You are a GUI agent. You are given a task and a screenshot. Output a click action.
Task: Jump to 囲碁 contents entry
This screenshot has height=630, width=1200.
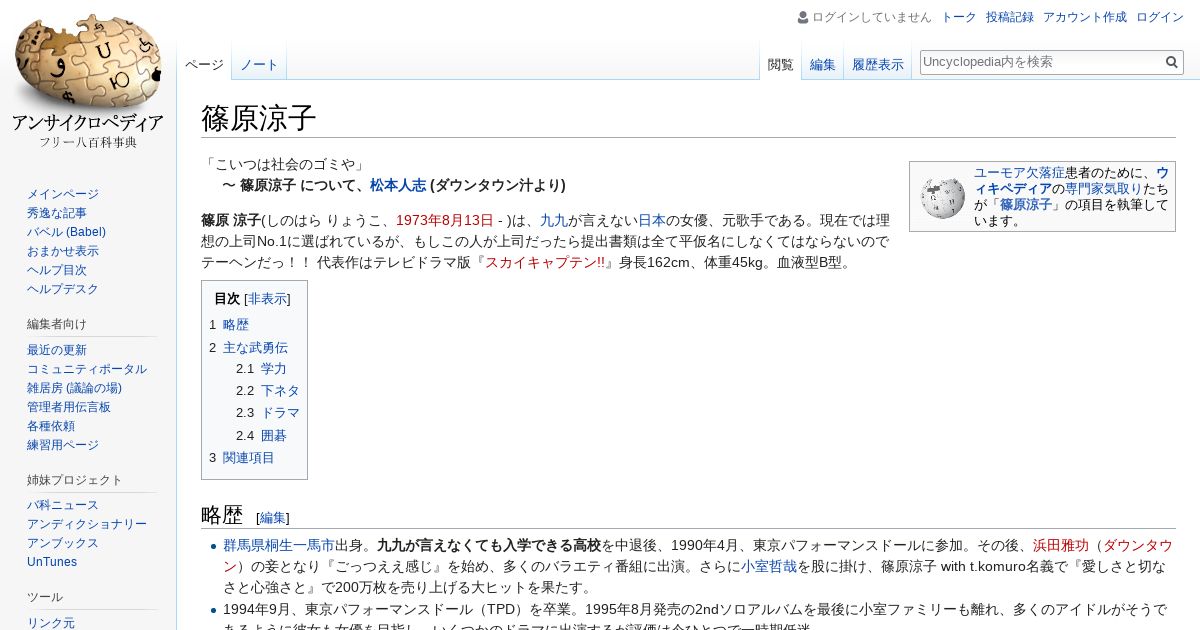click(274, 436)
